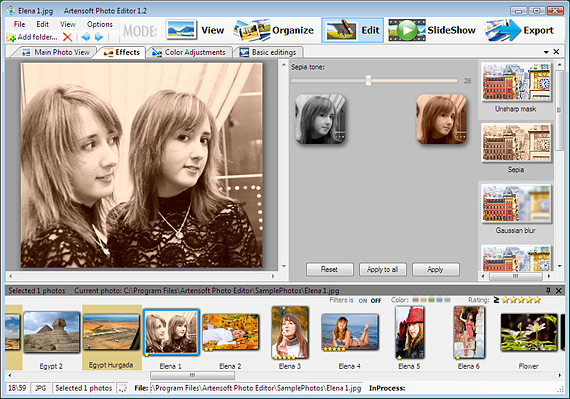Click the File path field in status bar
This screenshot has height=399, width=570.
pyautogui.click(x=256, y=388)
